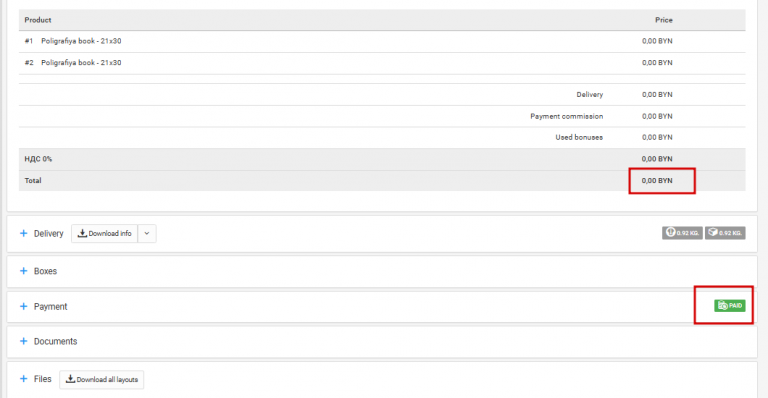768x398 pixels.
Task: Expand the Documents section plus icon
Action: (x=24, y=341)
